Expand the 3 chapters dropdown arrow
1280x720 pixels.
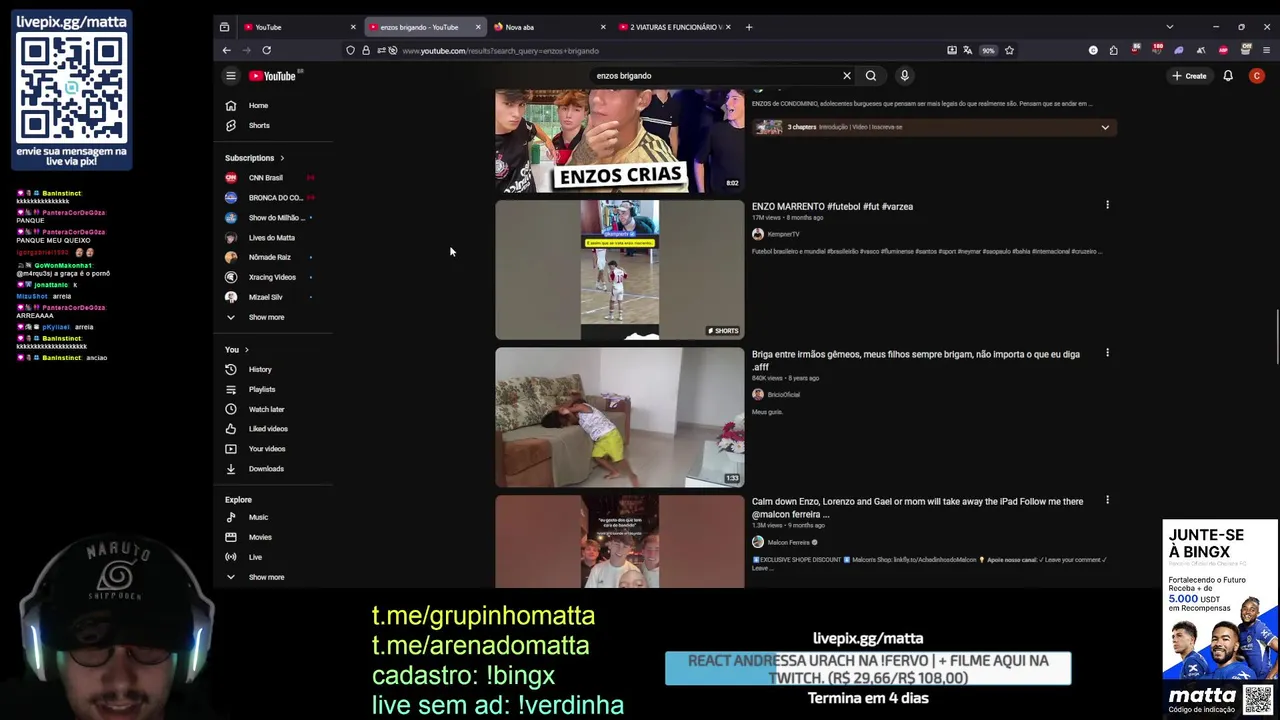pyautogui.click(x=1105, y=127)
